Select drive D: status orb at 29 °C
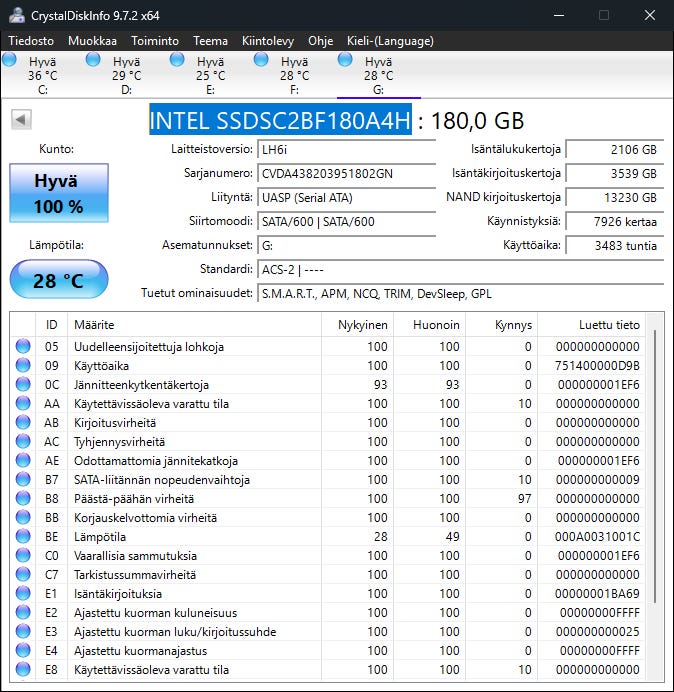This screenshot has width=674, height=692. coord(94,60)
